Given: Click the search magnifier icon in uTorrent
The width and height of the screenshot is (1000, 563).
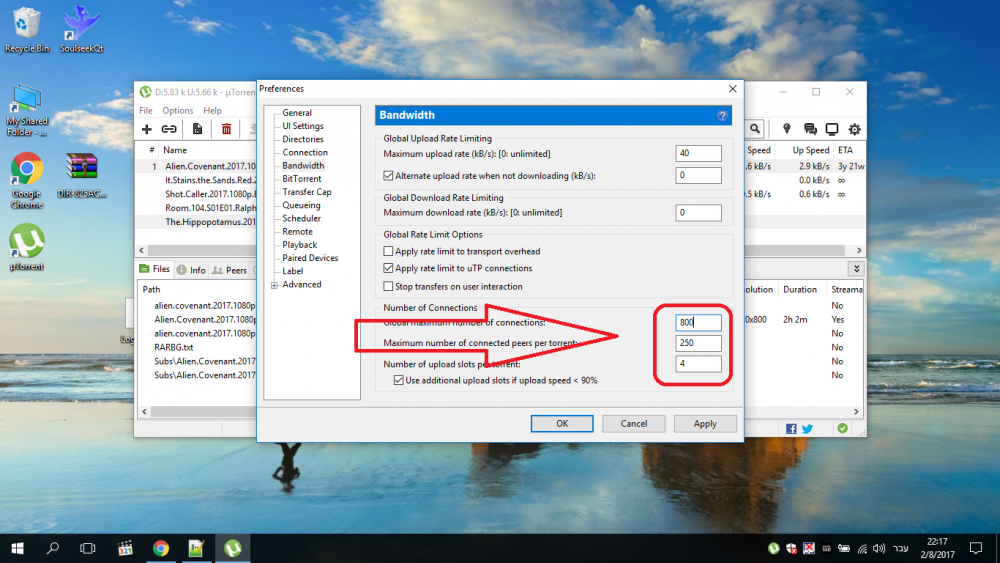Looking at the screenshot, I should point(754,129).
